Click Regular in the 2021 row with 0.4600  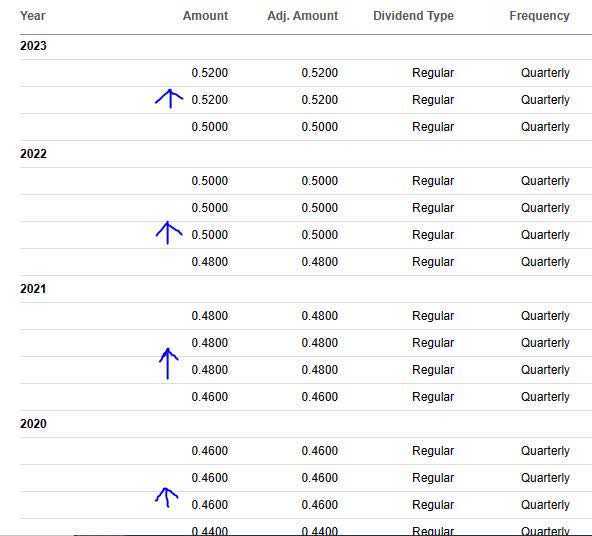point(433,397)
